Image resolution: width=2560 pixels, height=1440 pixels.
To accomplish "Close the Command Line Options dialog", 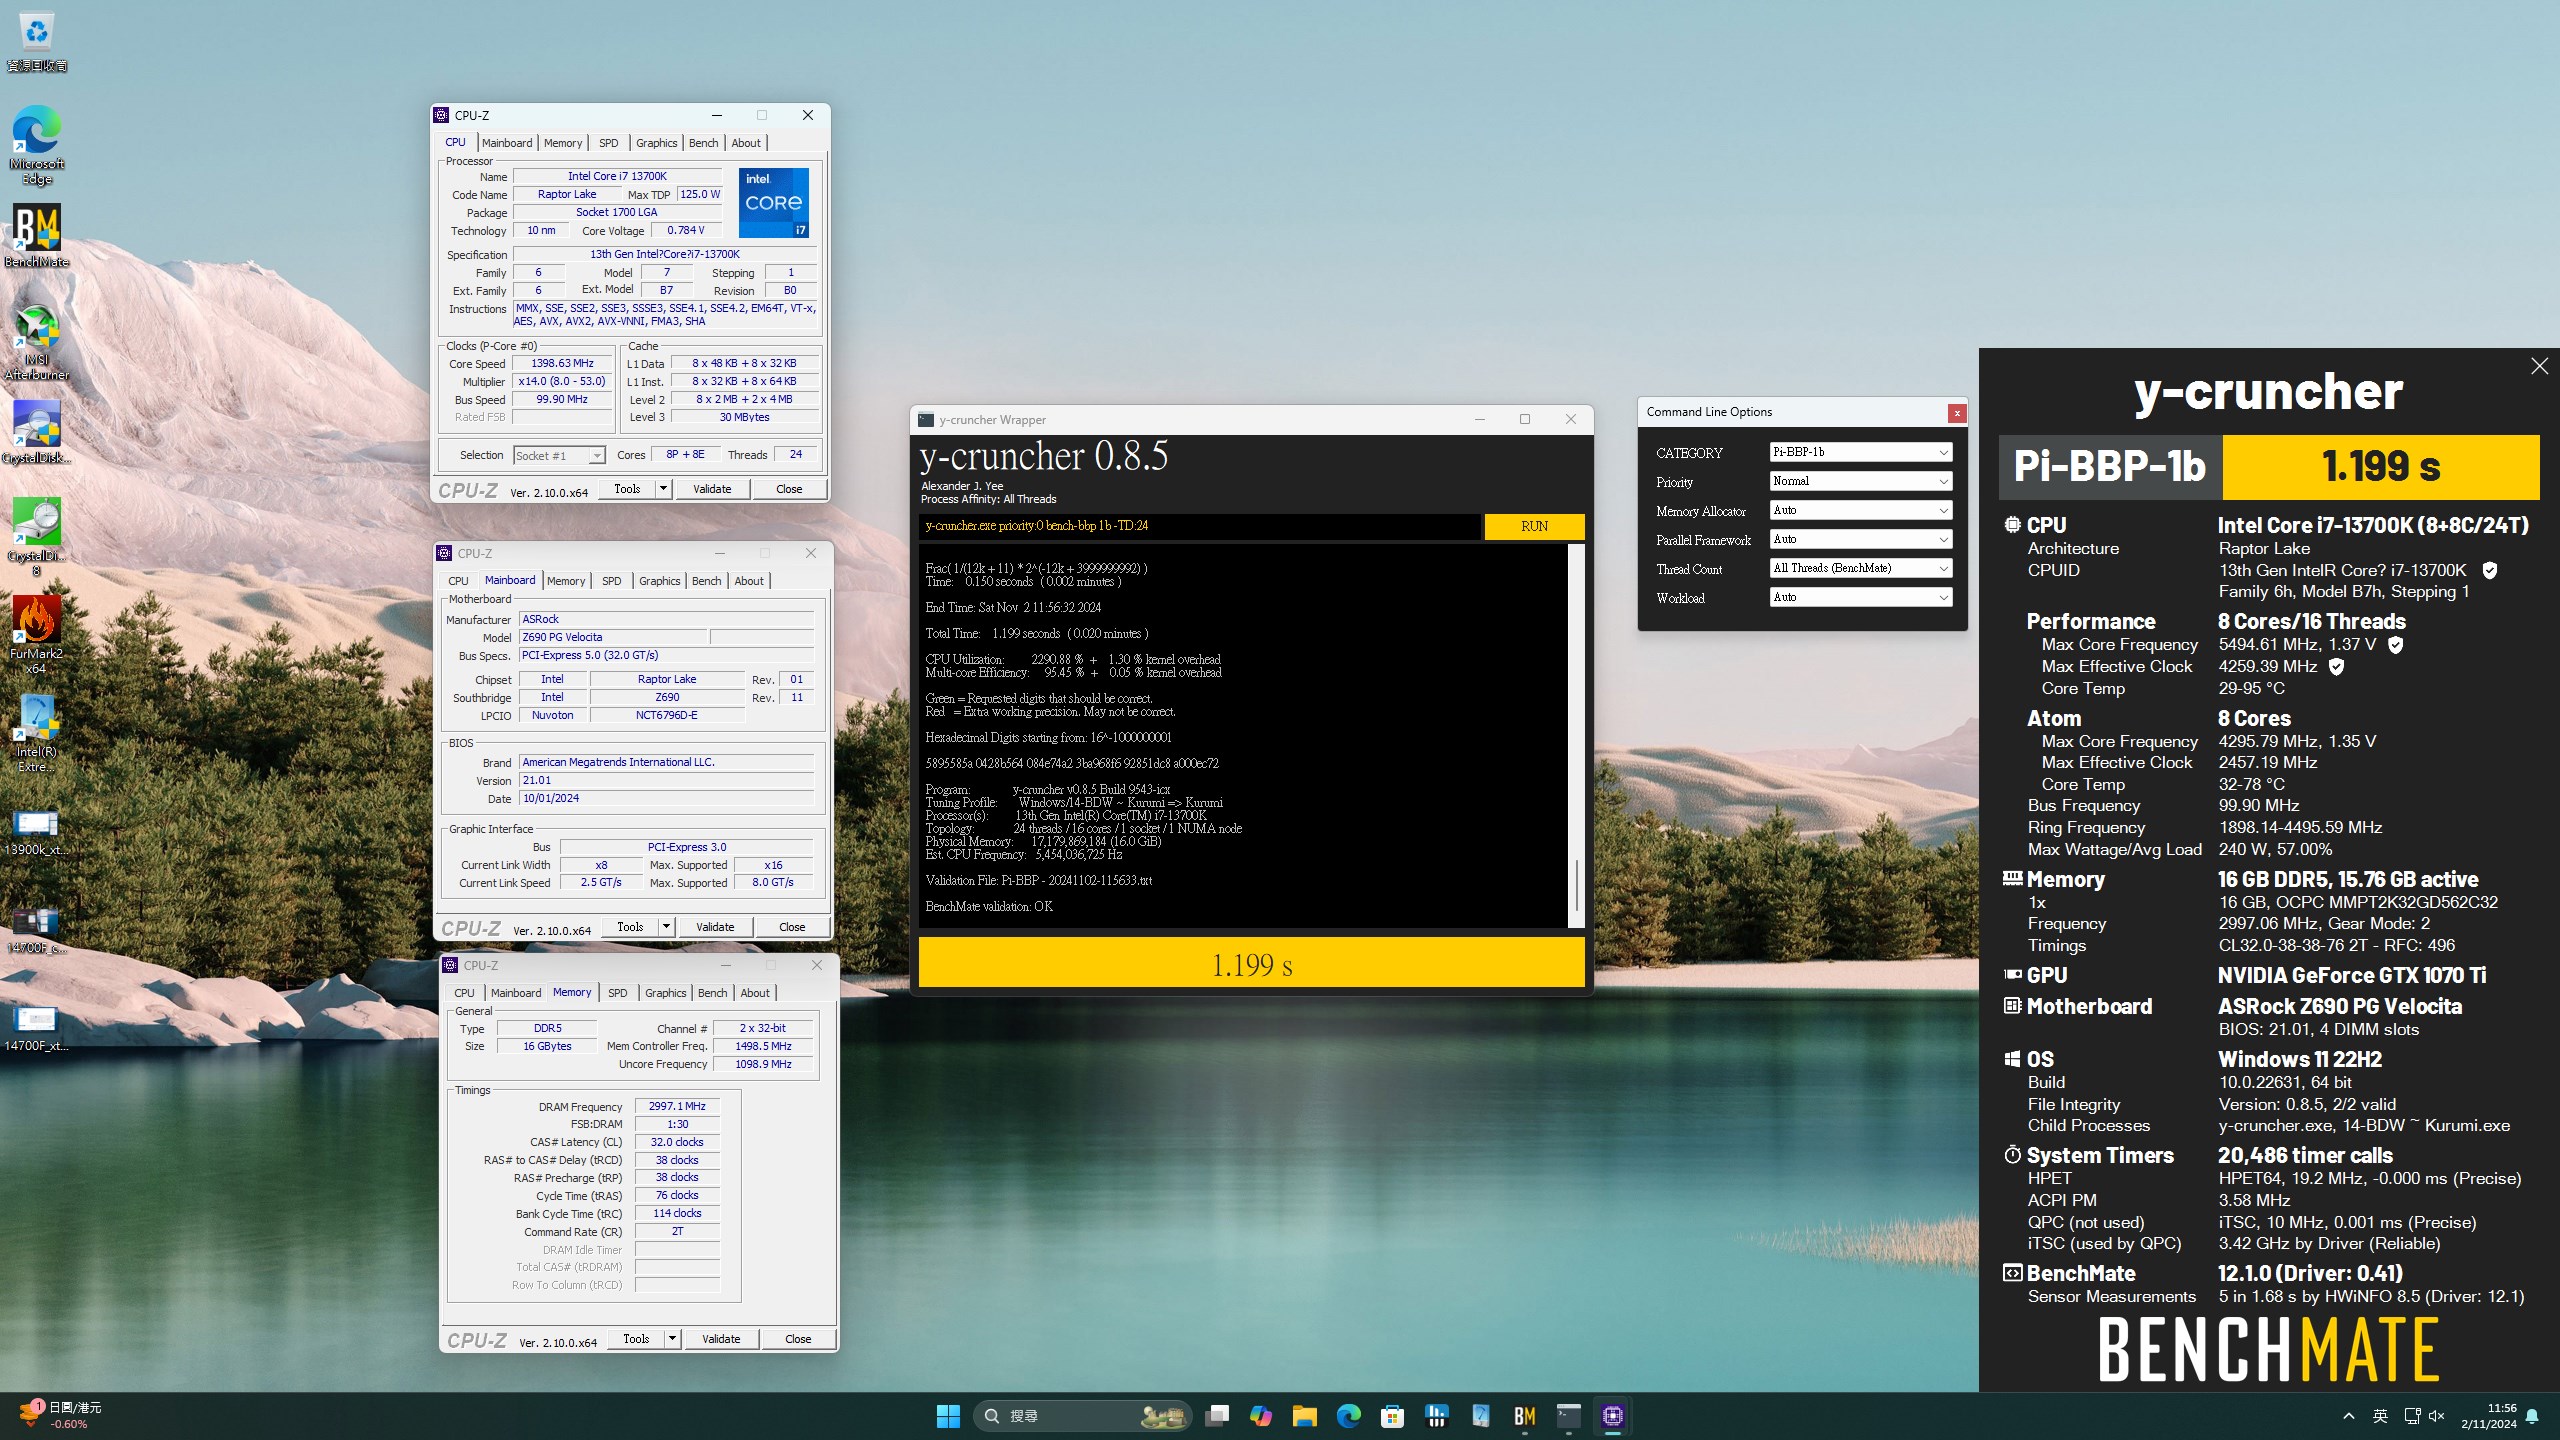I will coord(1957,412).
